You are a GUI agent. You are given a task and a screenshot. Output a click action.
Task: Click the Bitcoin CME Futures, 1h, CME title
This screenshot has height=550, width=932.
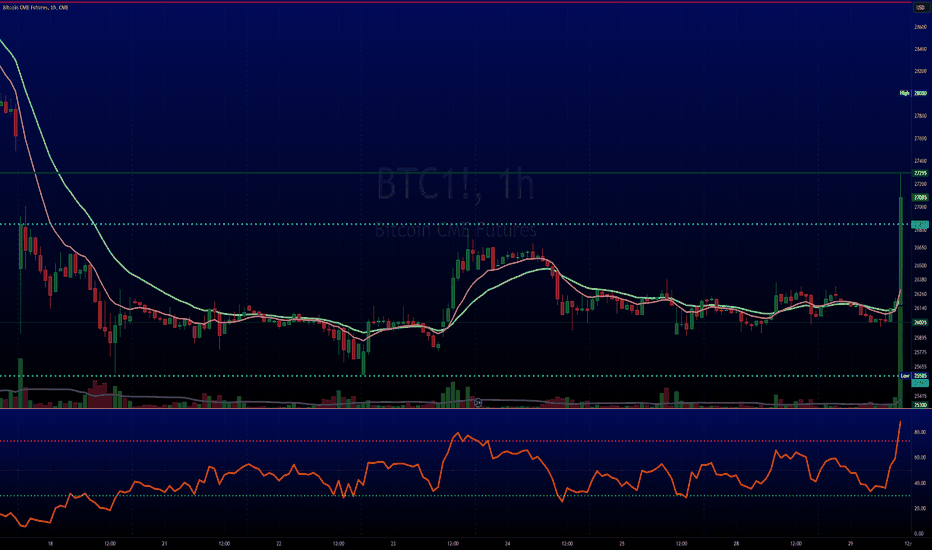(35, 8)
